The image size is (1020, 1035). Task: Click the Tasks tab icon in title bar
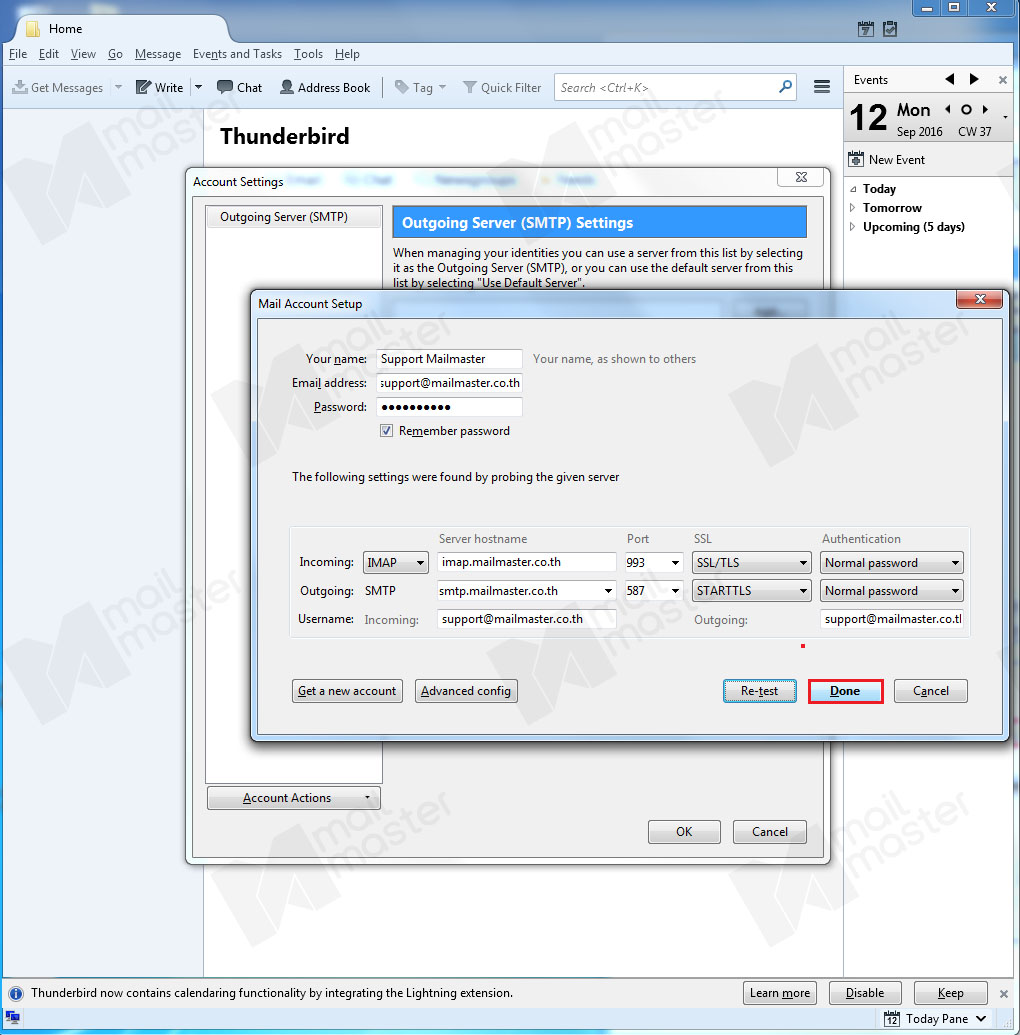click(890, 29)
